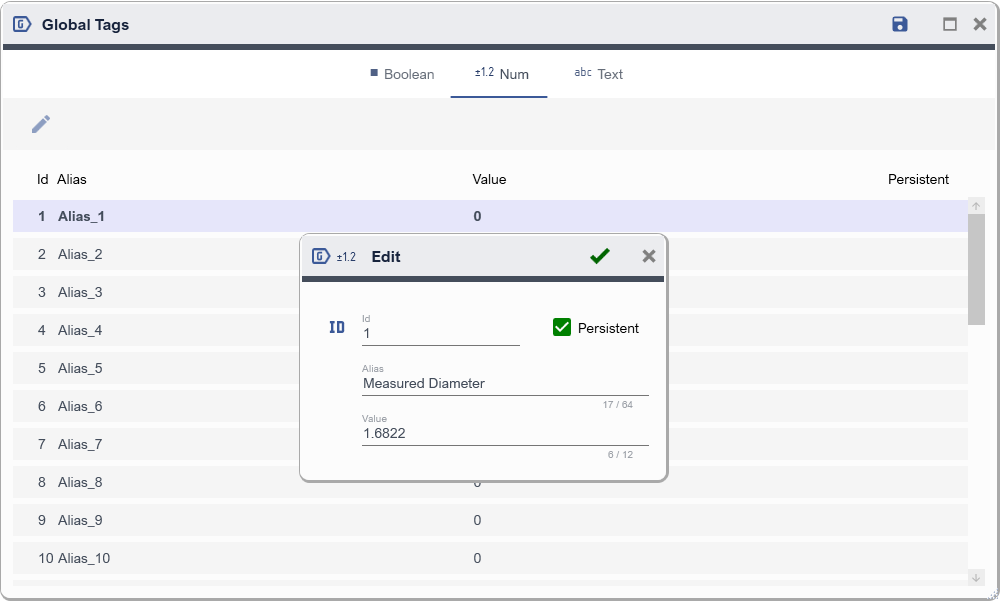This screenshot has width=1000, height=602.
Task: Confirm edit with the green checkmark
Action: pyautogui.click(x=599, y=257)
